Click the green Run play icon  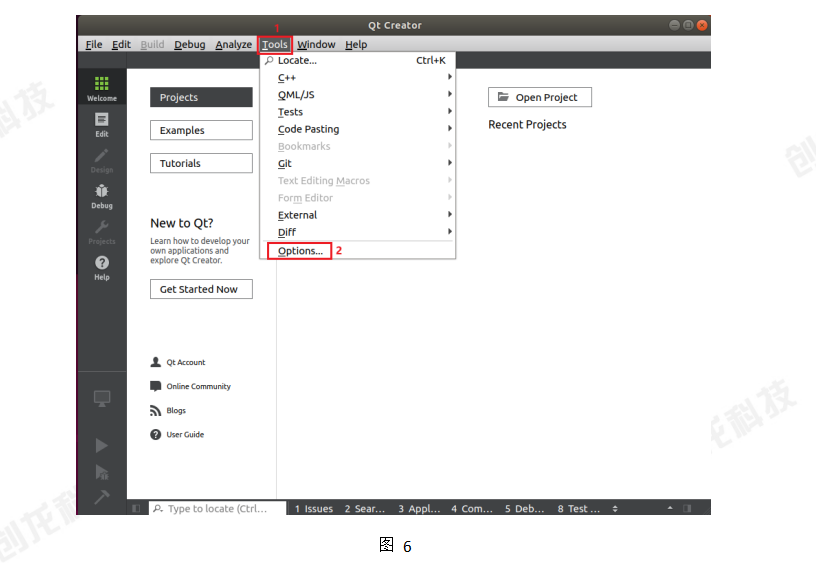(x=102, y=445)
